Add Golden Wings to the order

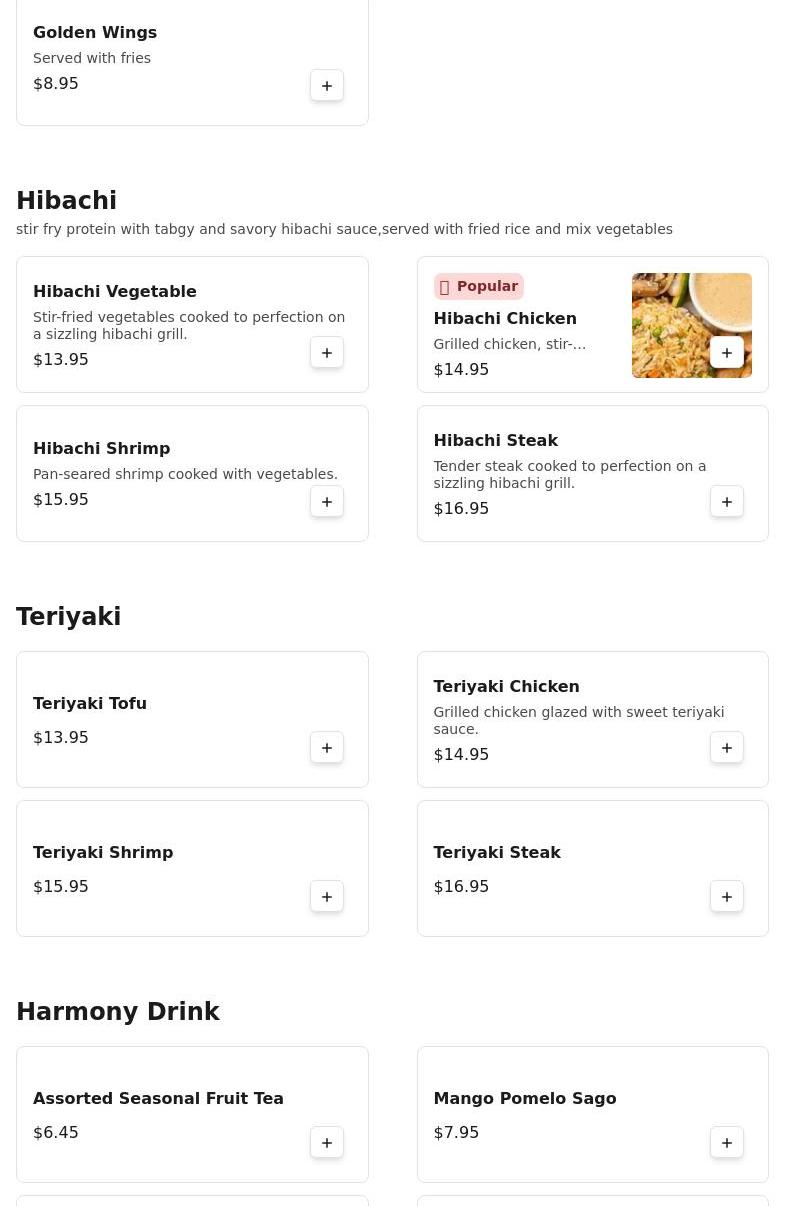pos(327,85)
